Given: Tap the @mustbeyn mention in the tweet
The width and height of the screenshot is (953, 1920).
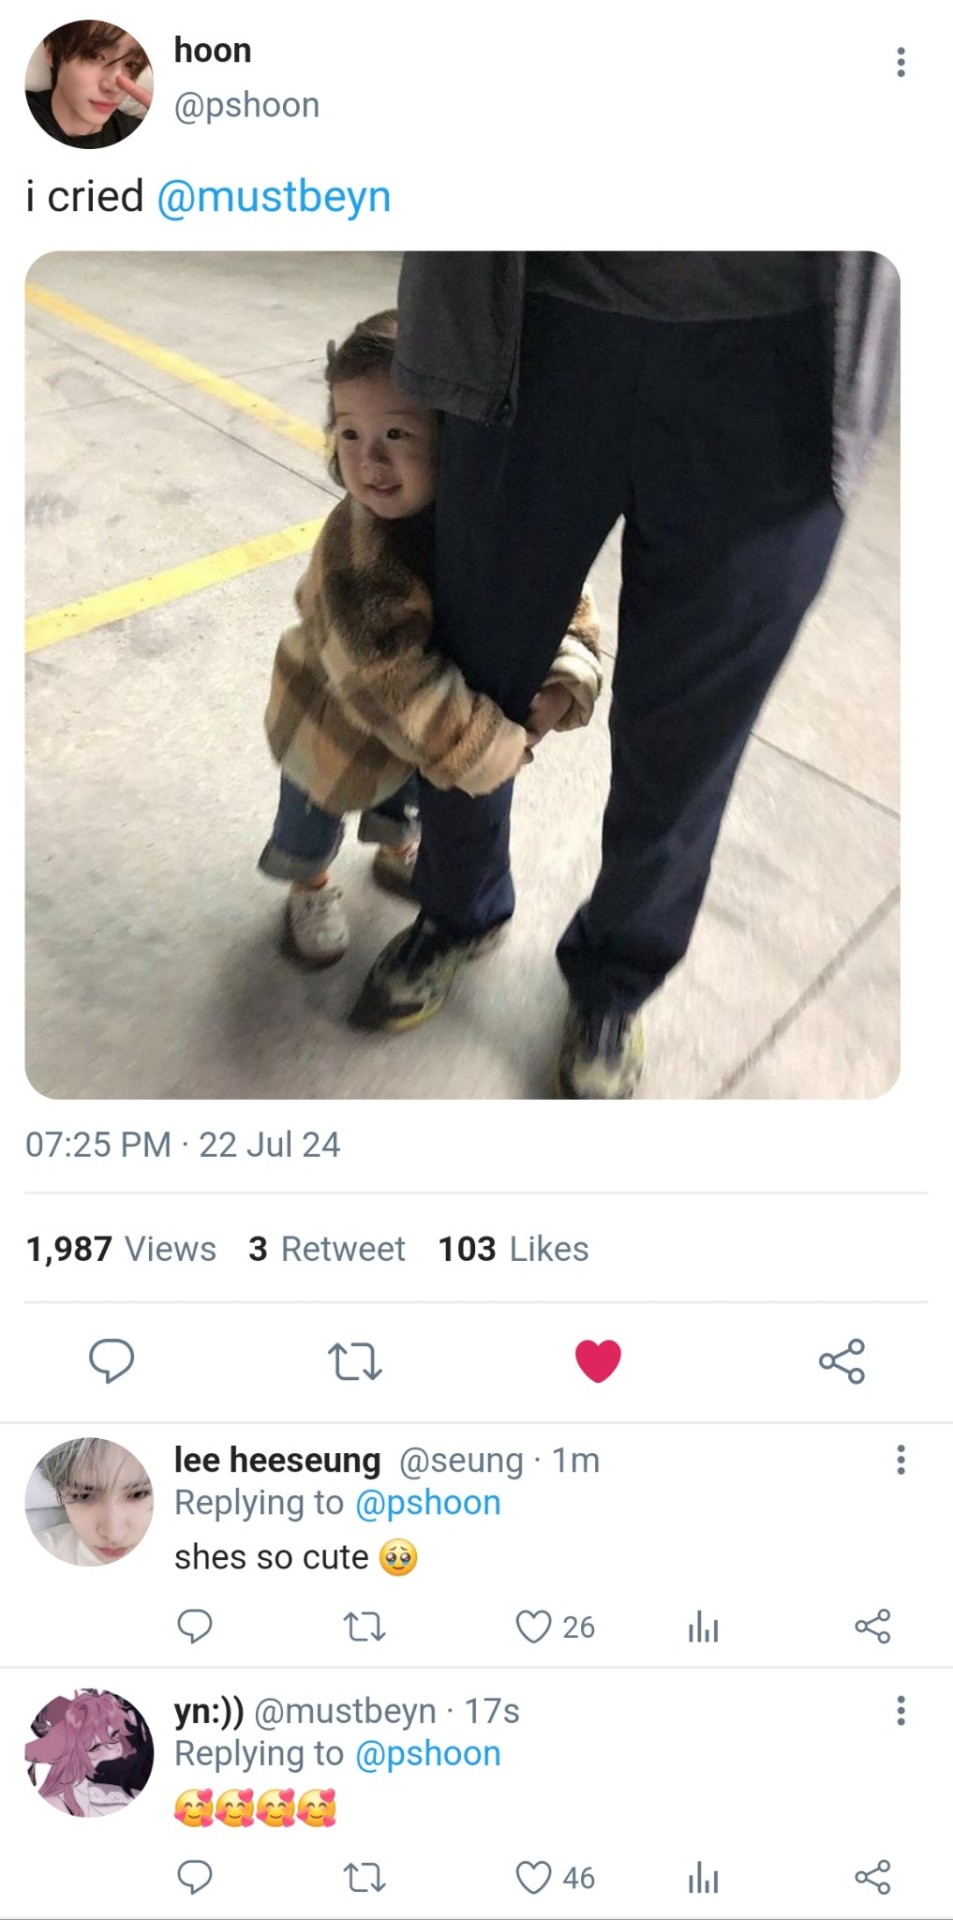Looking at the screenshot, I should 273,197.
